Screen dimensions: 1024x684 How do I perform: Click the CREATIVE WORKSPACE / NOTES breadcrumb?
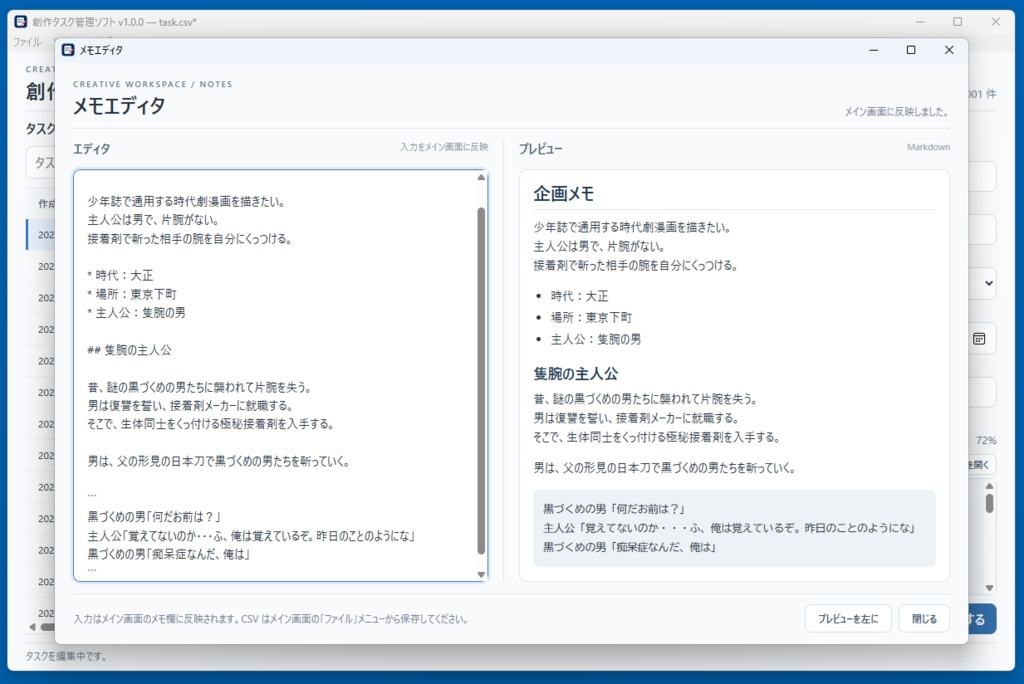point(152,84)
